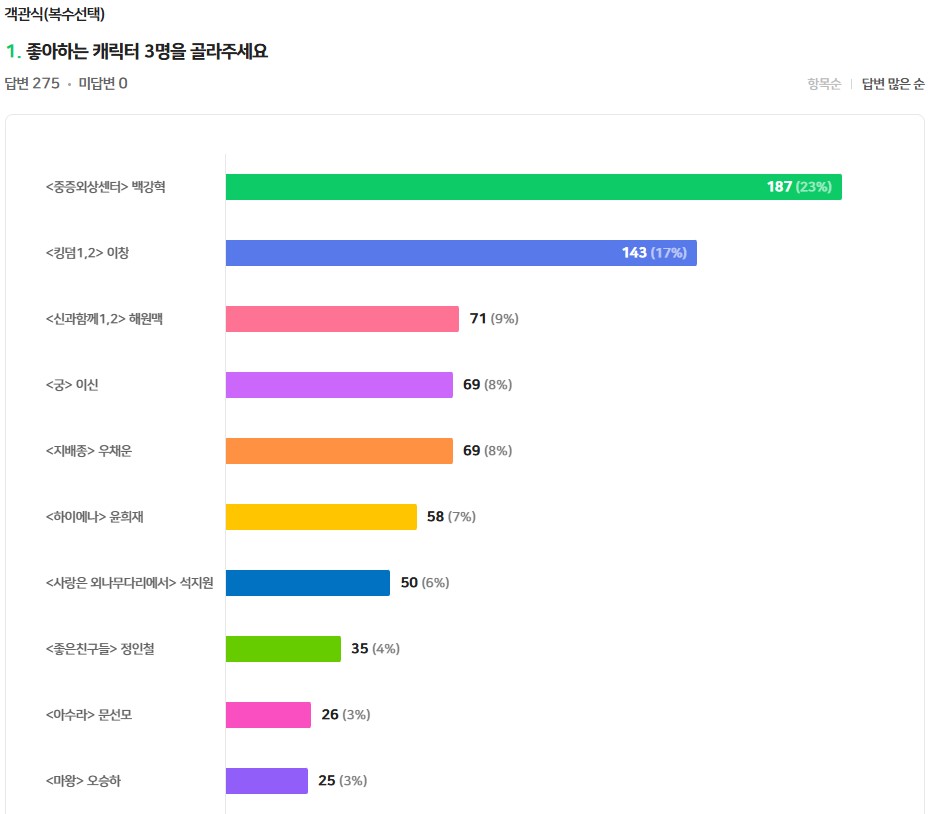Click the orange 우채운 bar
Image resolution: width=928 pixels, height=814 pixels.
click(339, 451)
